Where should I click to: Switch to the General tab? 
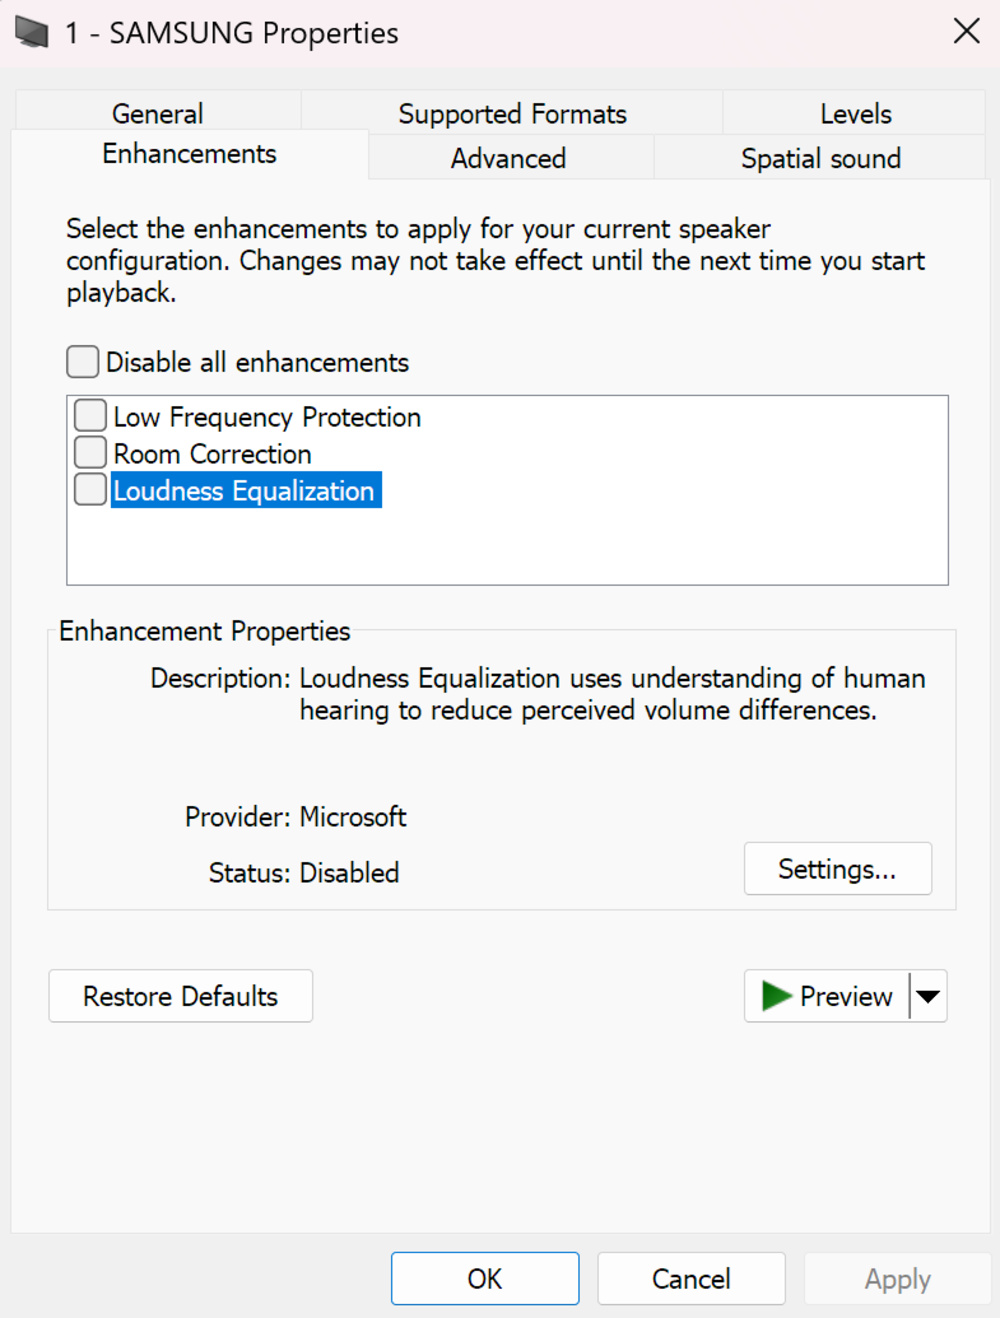[x=156, y=113]
